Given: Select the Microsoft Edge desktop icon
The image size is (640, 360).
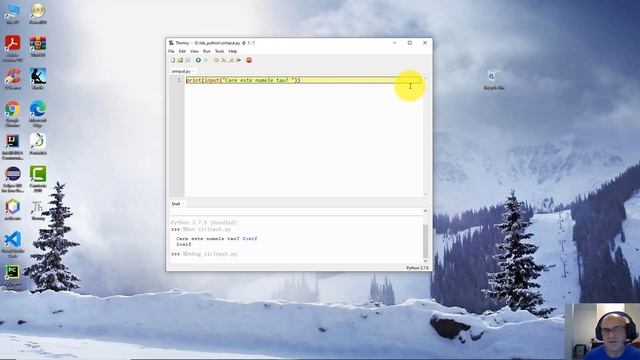Looking at the screenshot, I should pyautogui.click(x=38, y=114).
